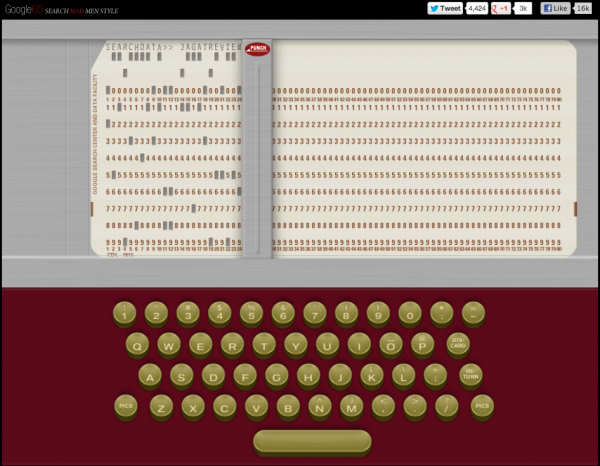Tap the G key
This screenshot has height=466, width=600.
pos(277,376)
